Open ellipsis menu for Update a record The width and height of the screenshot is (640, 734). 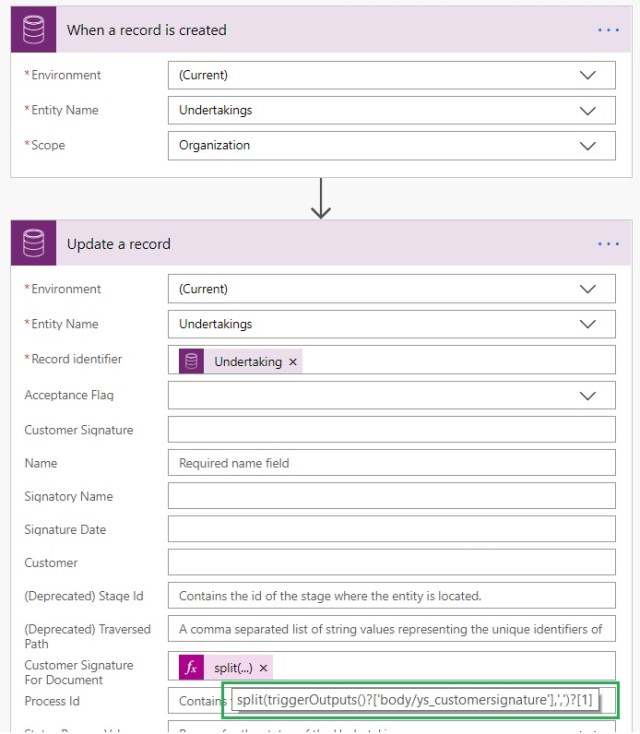tap(608, 244)
